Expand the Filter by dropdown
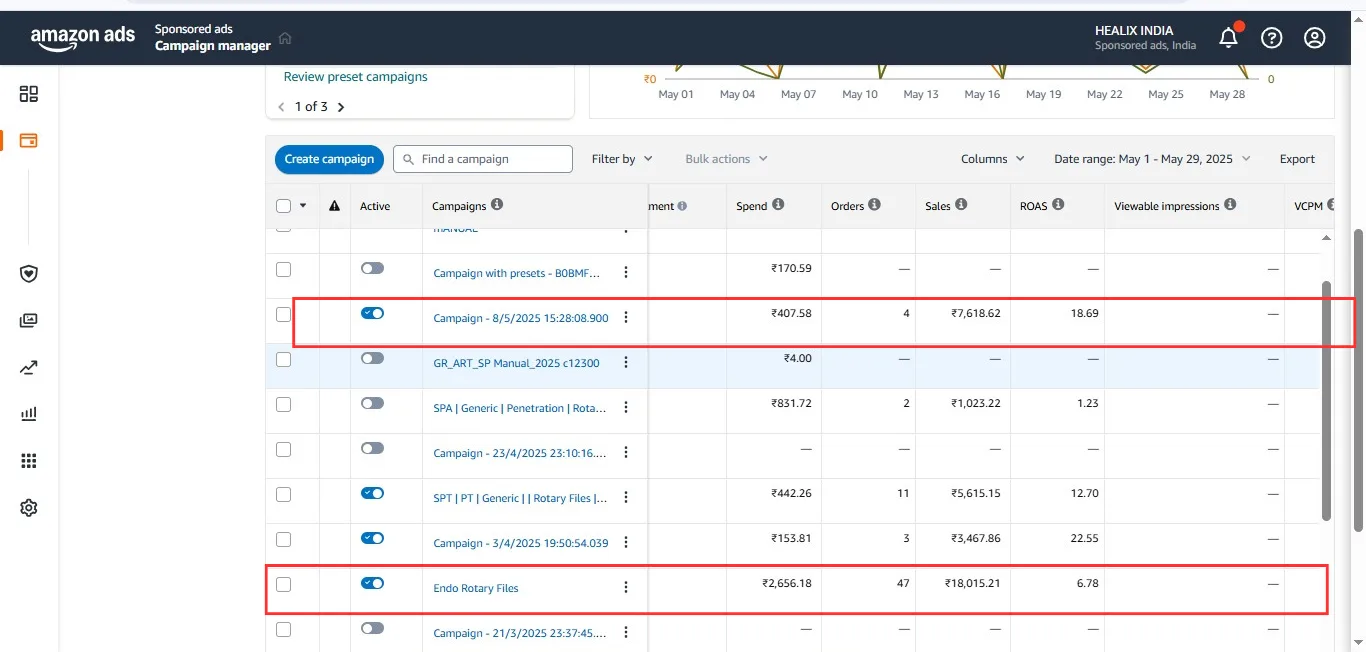 (x=622, y=159)
